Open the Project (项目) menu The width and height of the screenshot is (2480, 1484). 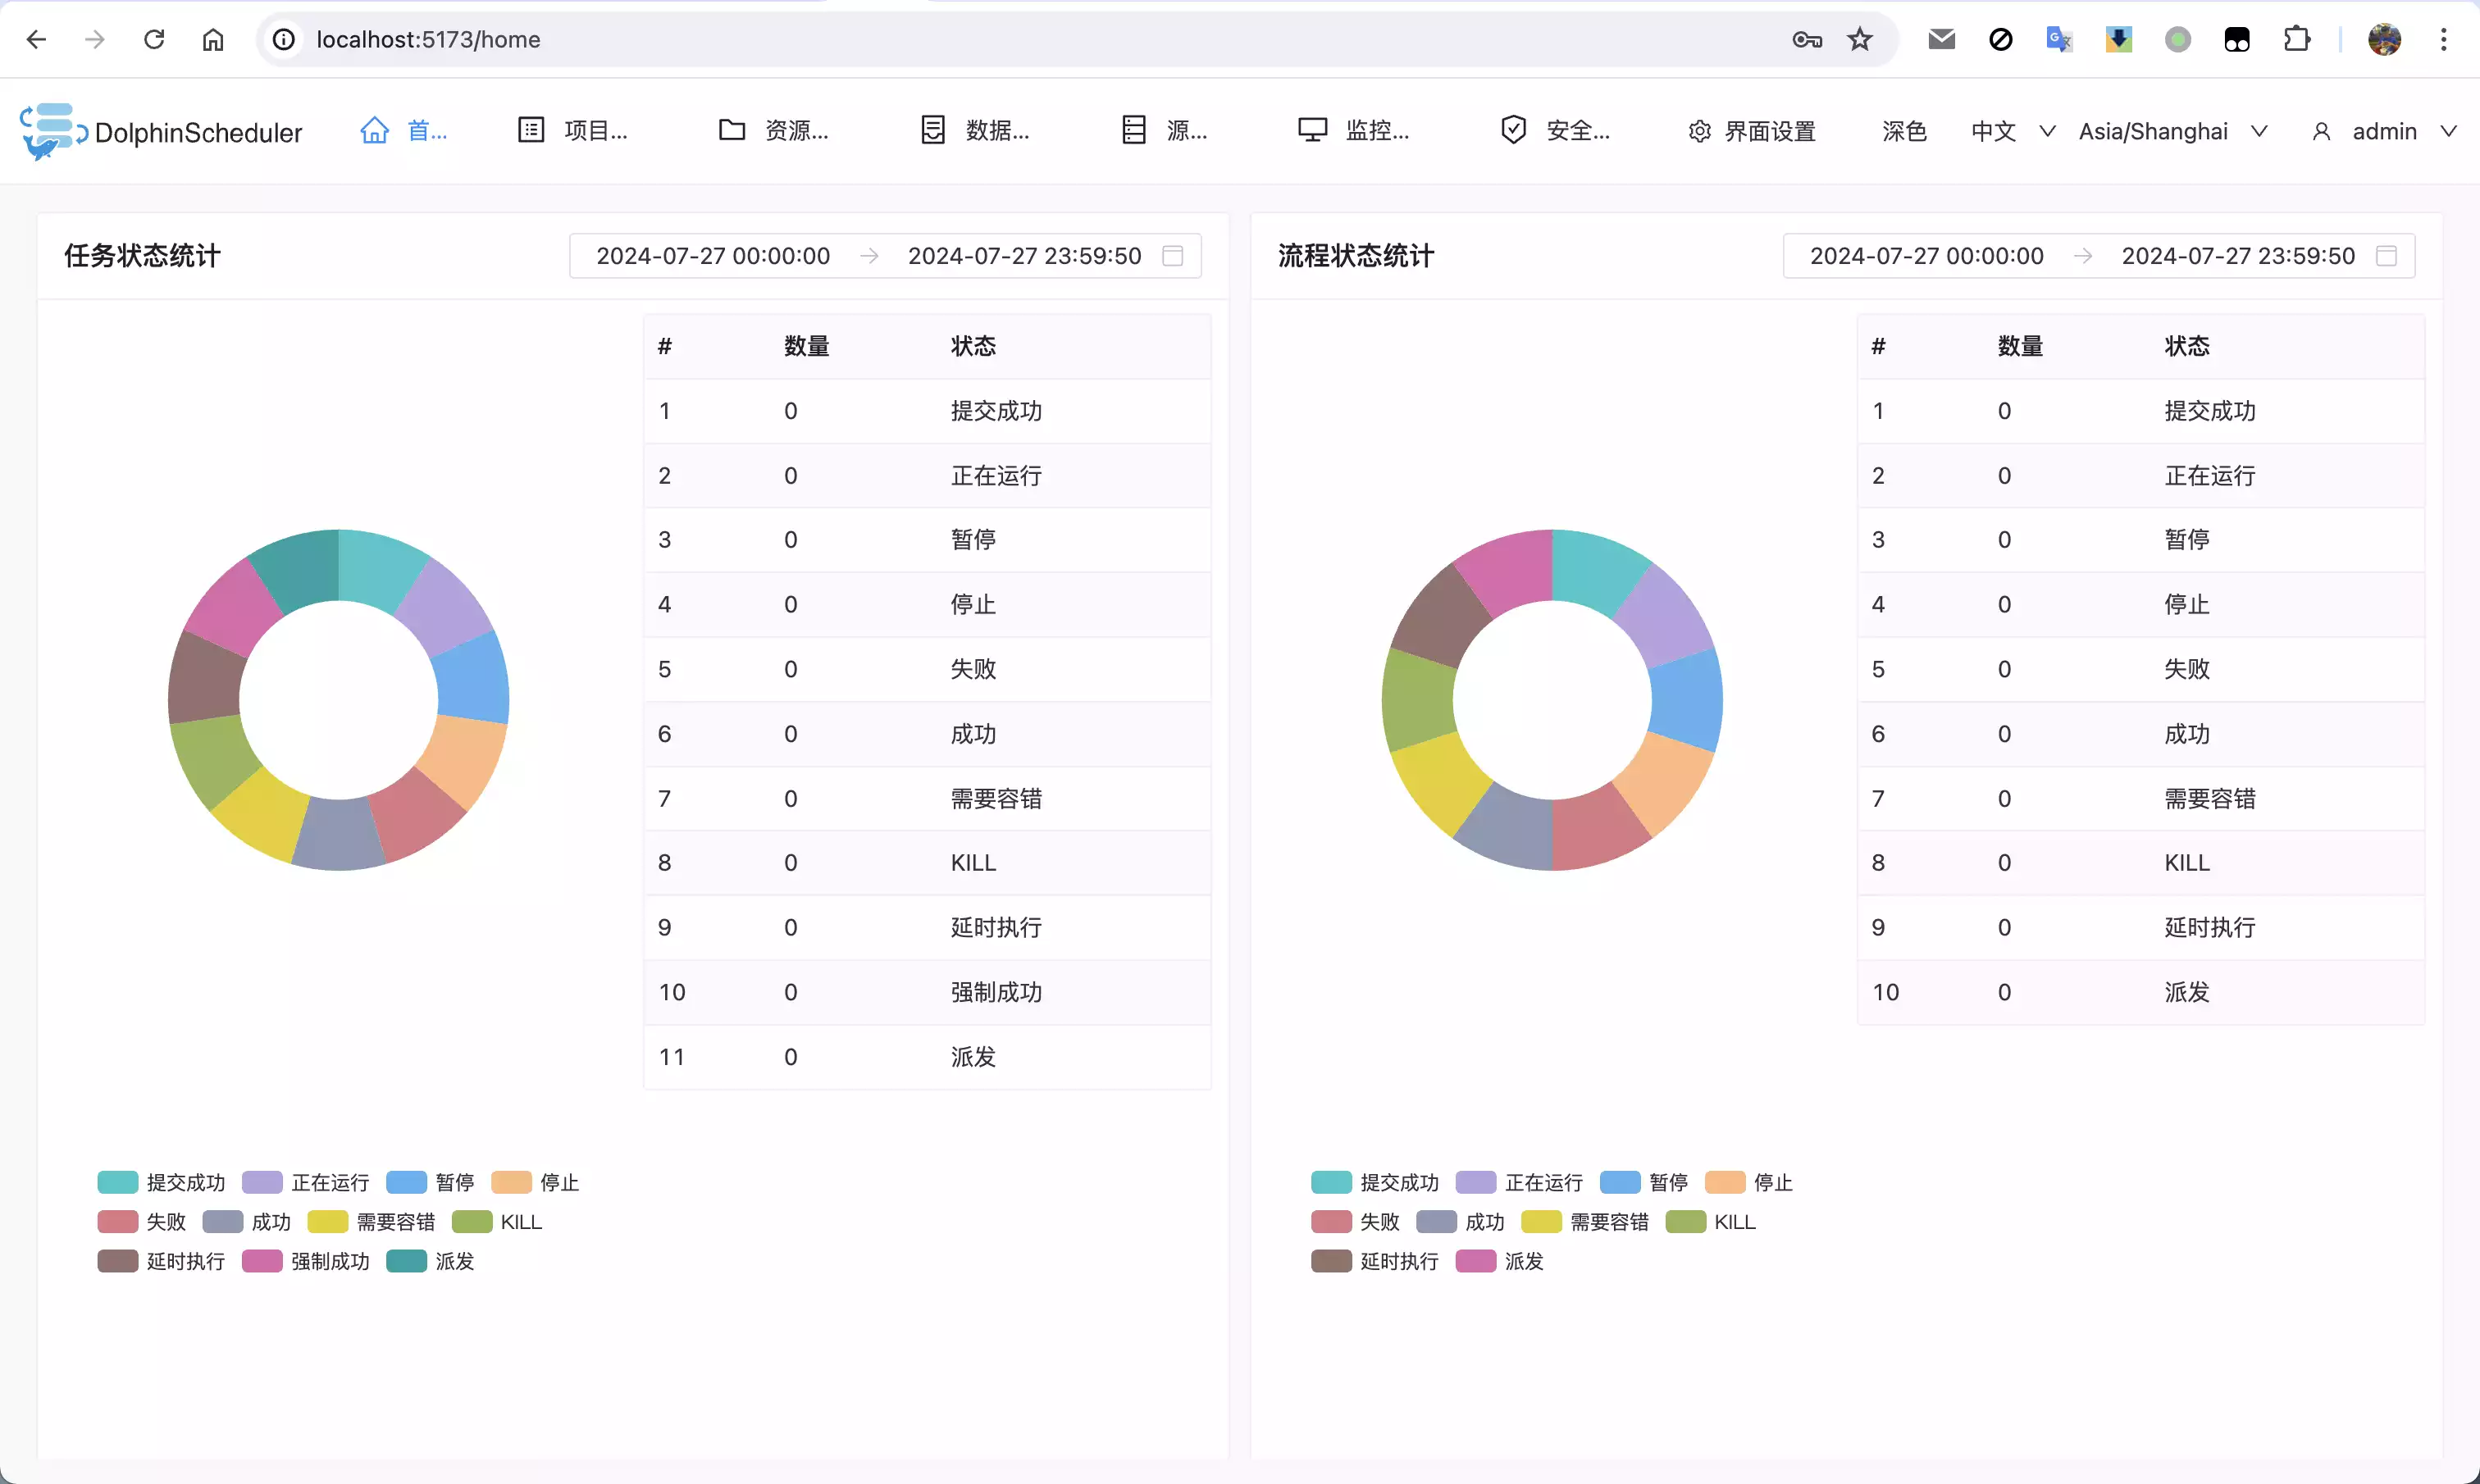pyautogui.click(x=572, y=131)
